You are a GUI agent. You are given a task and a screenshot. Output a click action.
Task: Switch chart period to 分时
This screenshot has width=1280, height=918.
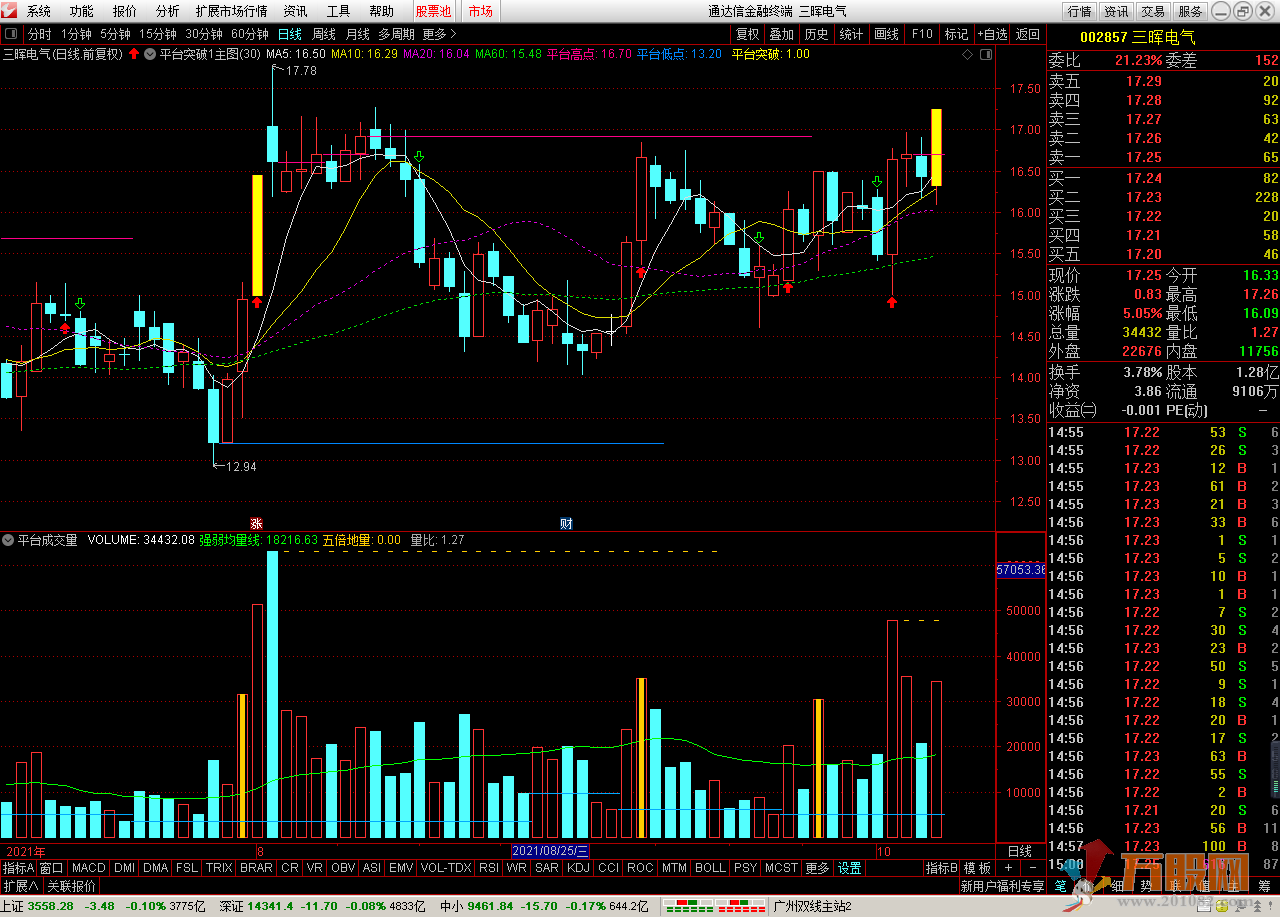point(39,34)
